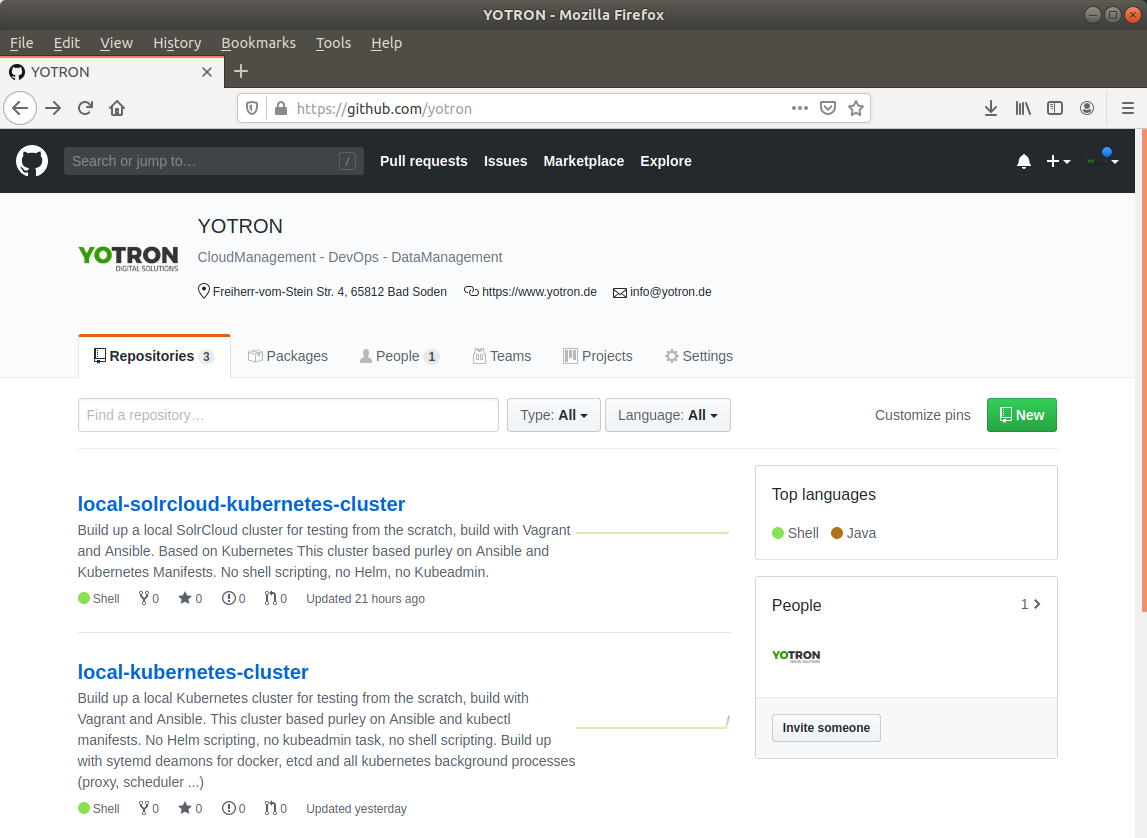The height and width of the screenshot is (838, 1147).
Task: Switch to the Teams tab
Action: (x=502, y=356)
